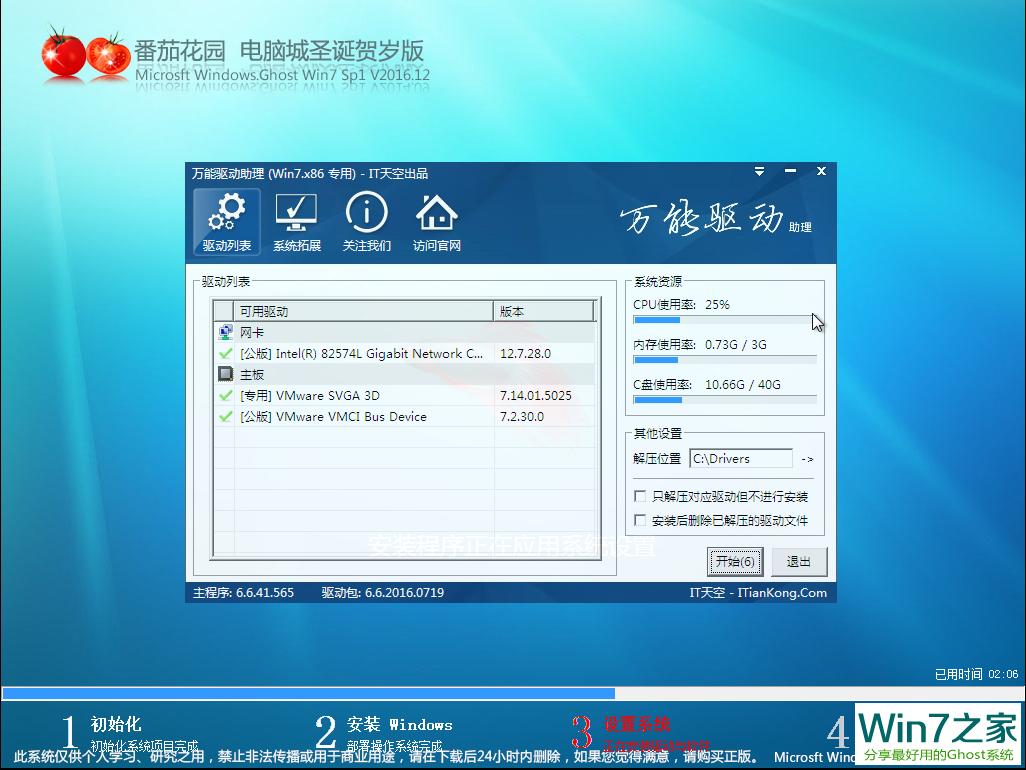Enable 安装后删除已解压的驱动文件 checkbox
The width and height of the screenshot is (1026, 770).
640,520
